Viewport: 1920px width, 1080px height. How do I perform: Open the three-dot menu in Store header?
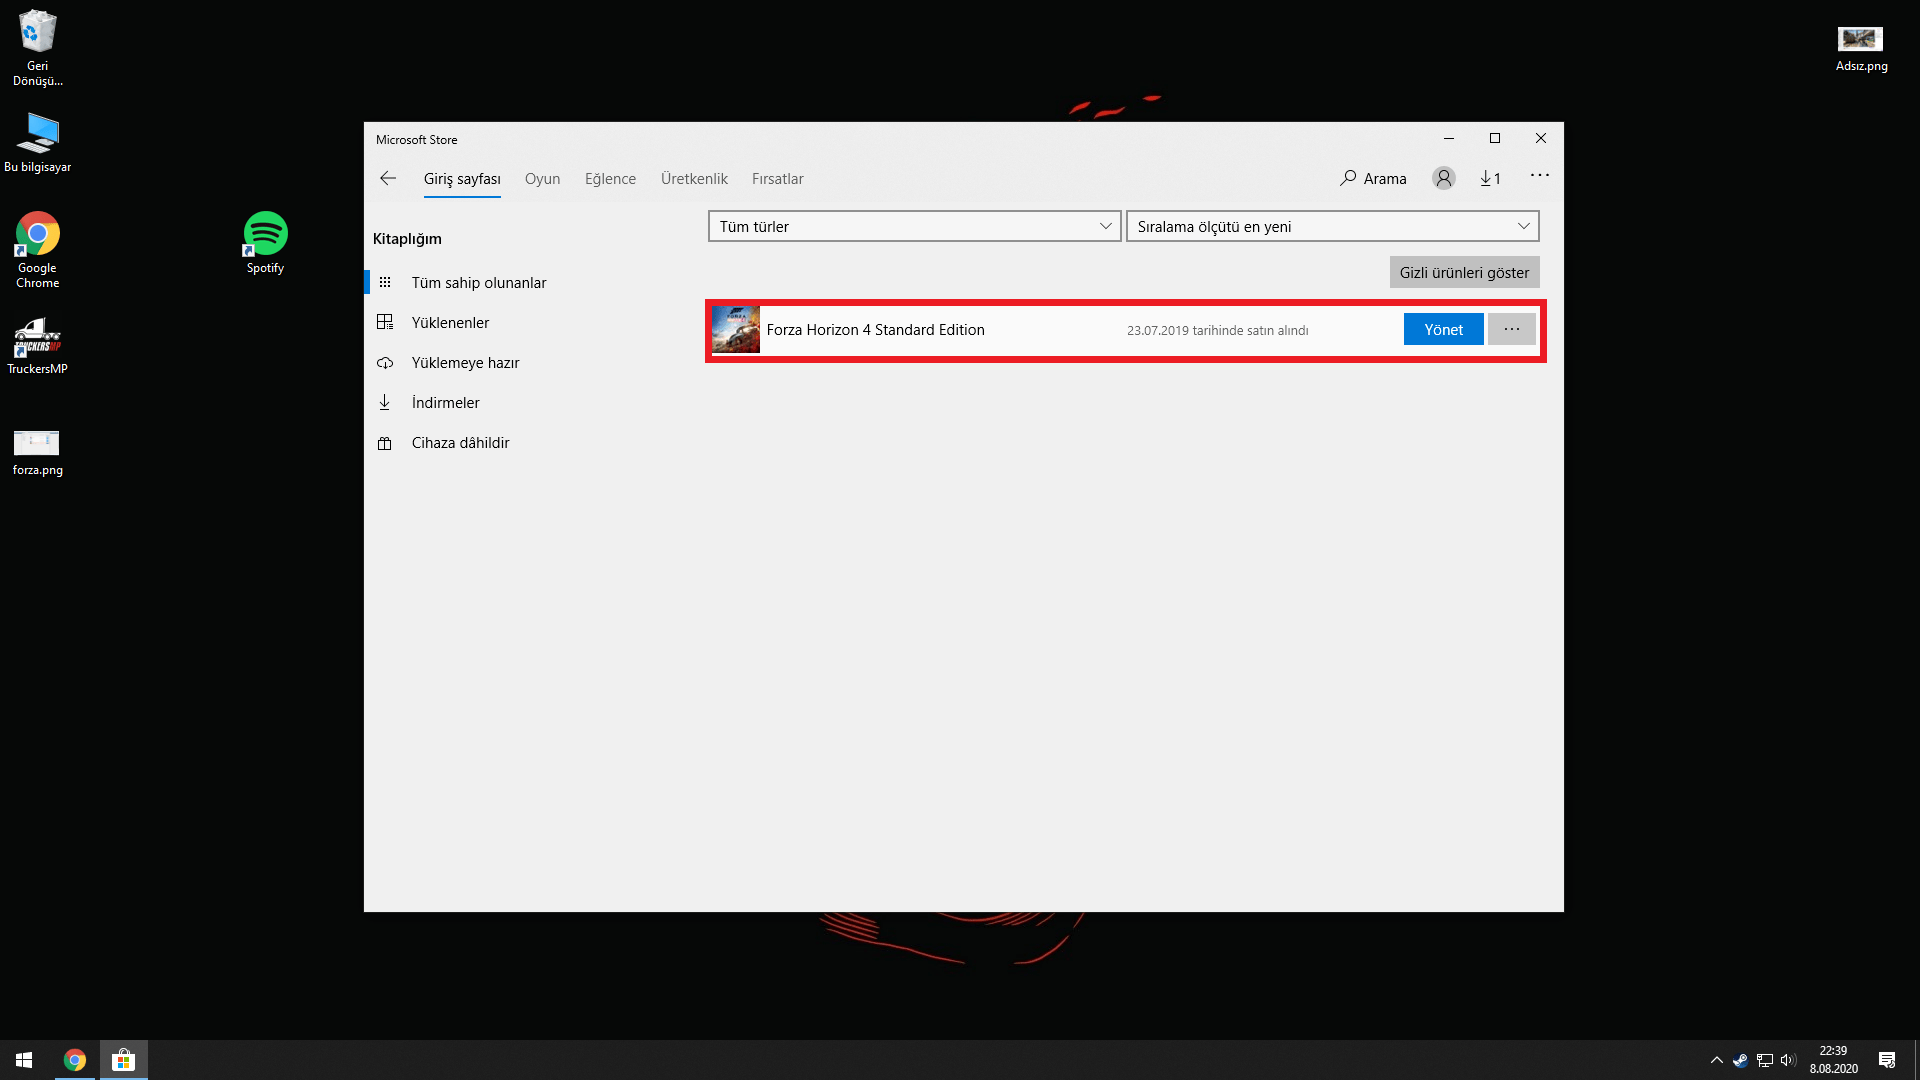click(1539, 176)
